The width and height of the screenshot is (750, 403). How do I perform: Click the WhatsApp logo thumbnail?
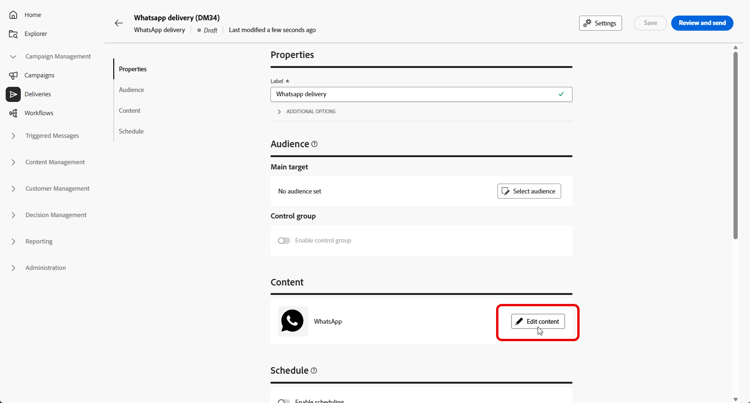pyautogui.click(x=293, y=321)
